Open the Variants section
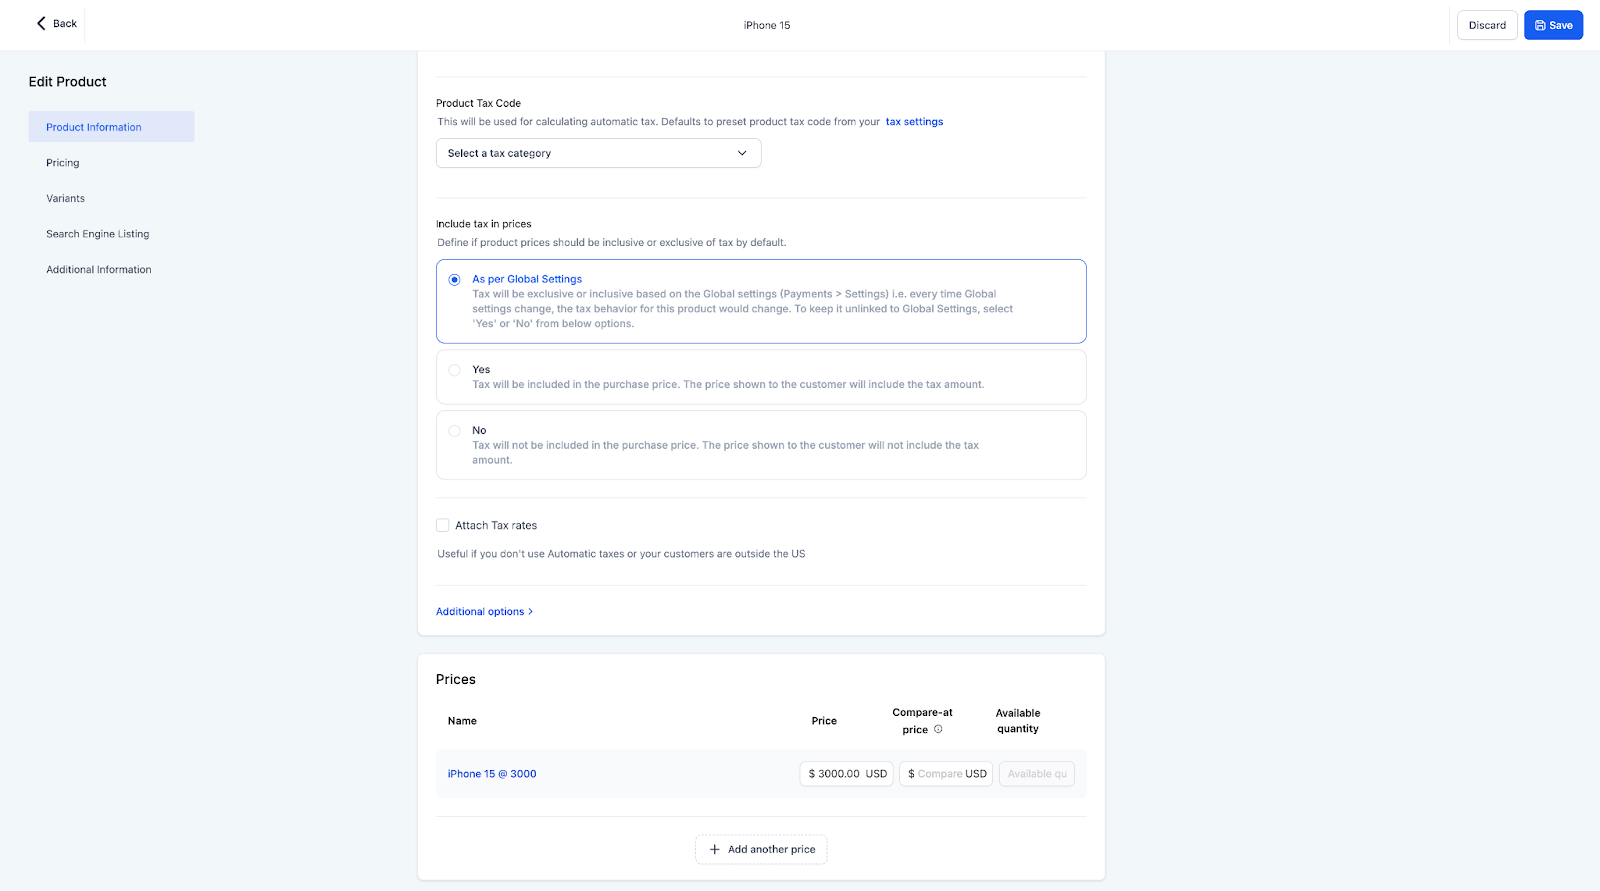Viewport: 1600px width, 891px height. (66, 199)
